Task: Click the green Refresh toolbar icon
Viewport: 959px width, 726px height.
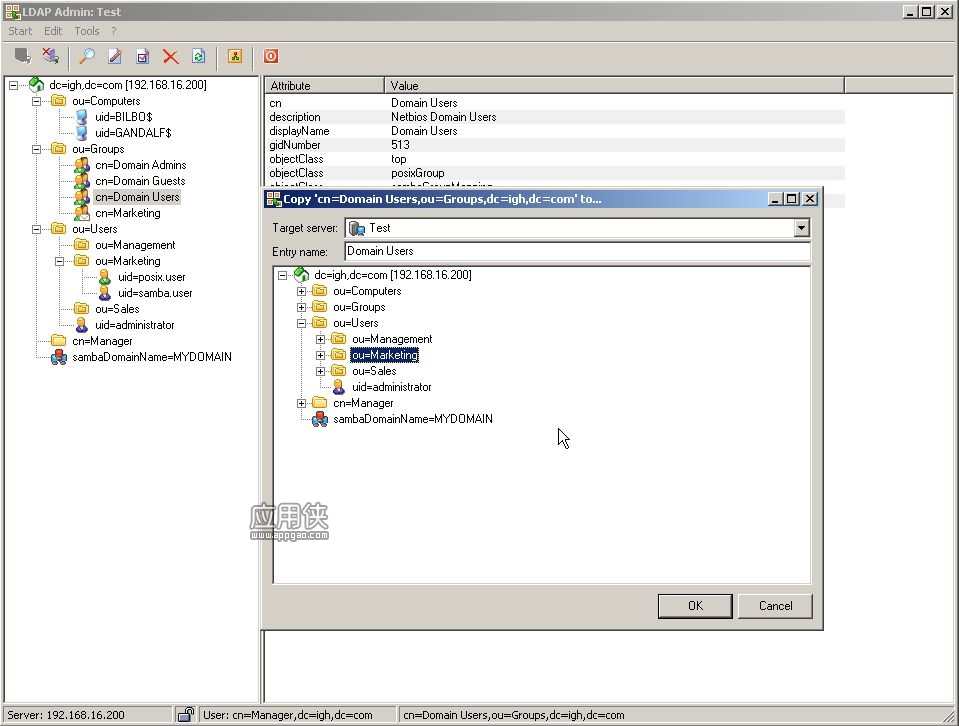Action: coord(199,56)
